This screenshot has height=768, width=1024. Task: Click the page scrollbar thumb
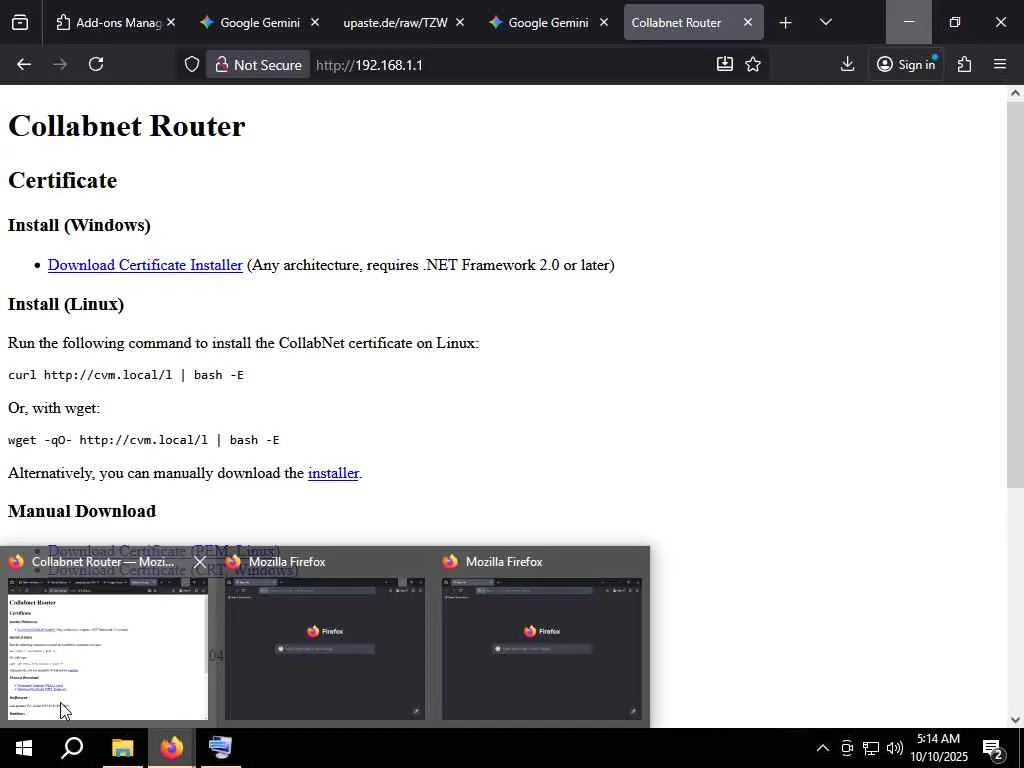(x=1015, y=294)
